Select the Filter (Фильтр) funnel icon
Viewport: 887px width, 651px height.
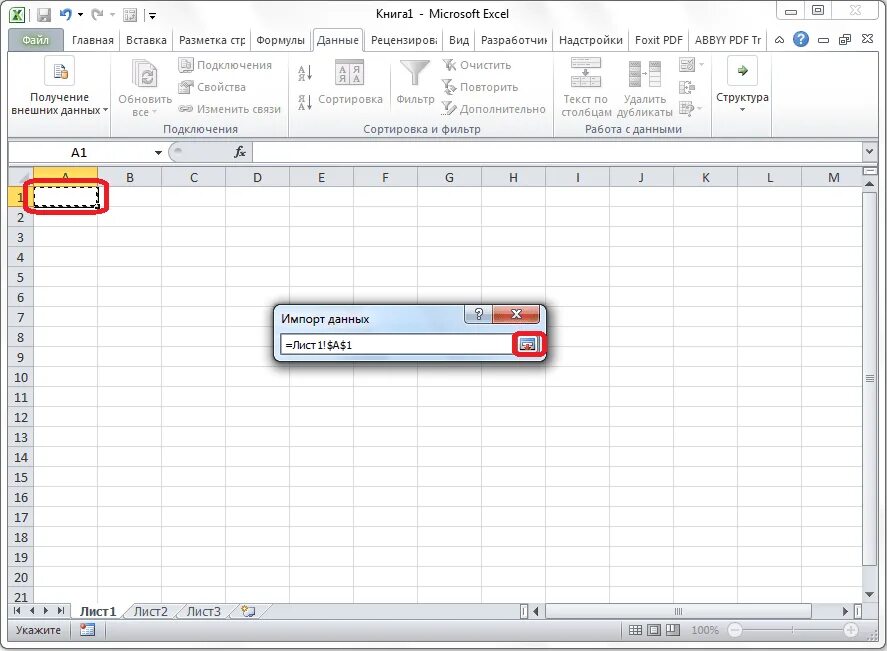coord(415,74)
